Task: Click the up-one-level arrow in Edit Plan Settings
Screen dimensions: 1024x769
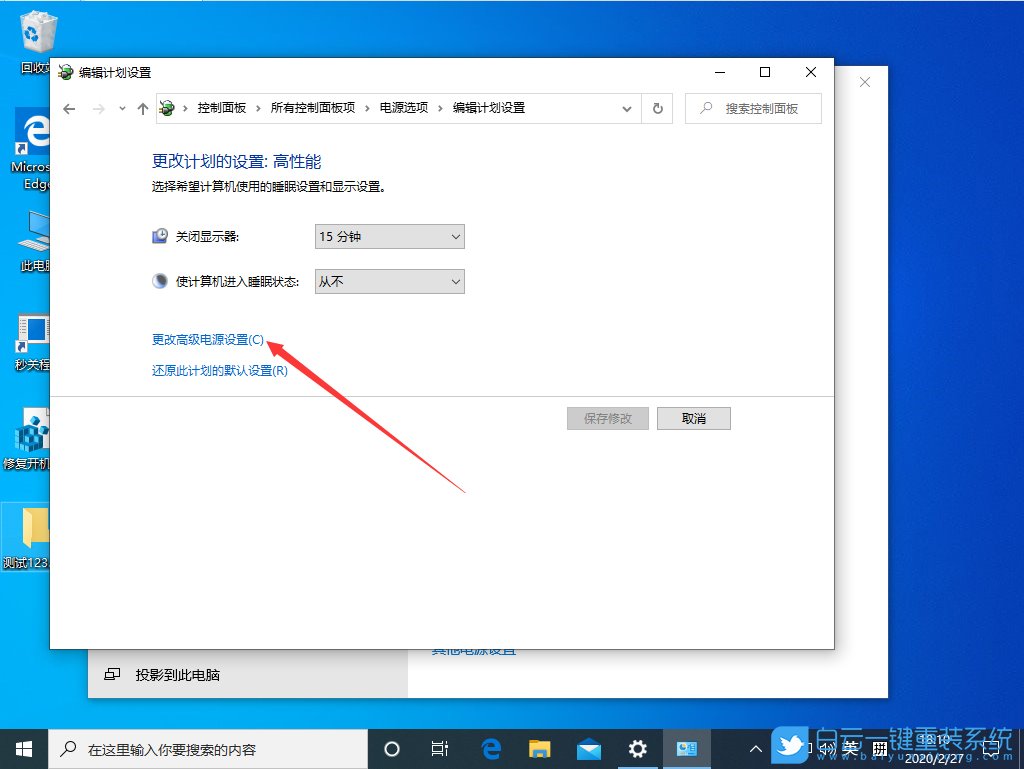Action: pos(142,108)
